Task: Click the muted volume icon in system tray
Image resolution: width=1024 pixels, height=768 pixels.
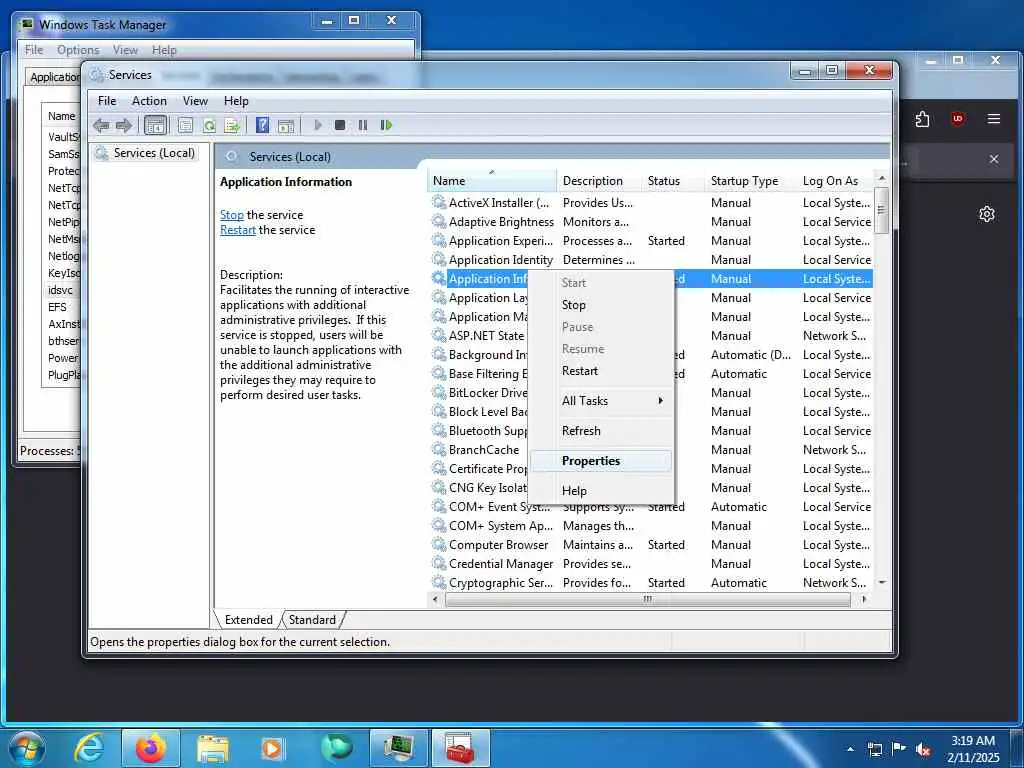Action: click(x=923, y=750)
